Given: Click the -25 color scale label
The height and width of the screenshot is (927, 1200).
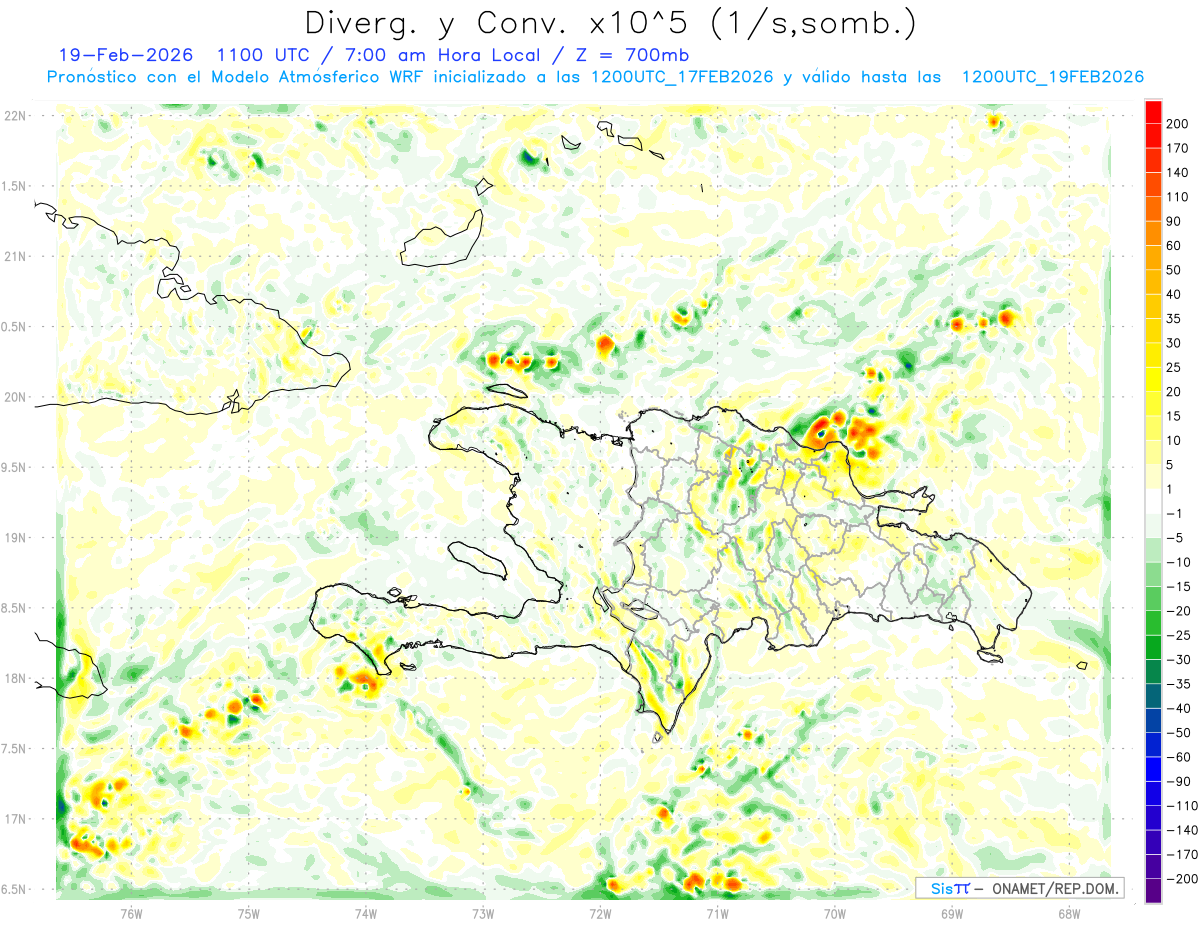Looking at the screenshot, I should point(1178,635).
